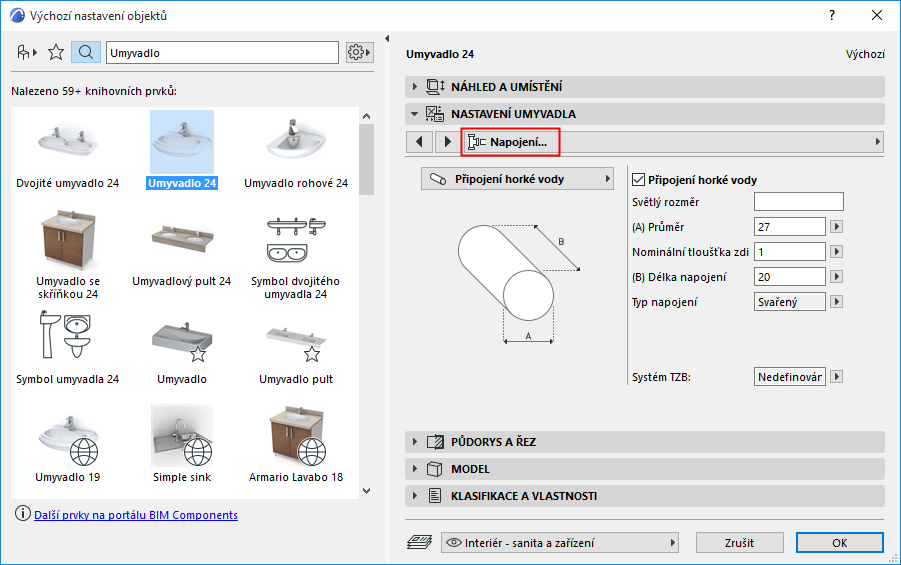901x565 pixels.
Task: Open the Napojení... page selector
Action: point(672,141)
